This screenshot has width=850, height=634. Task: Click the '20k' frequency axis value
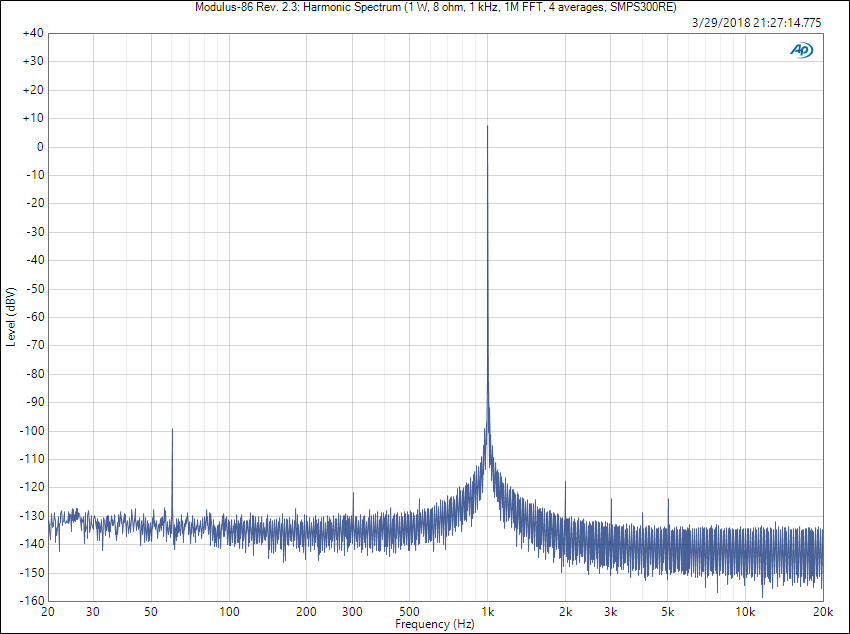823,612
